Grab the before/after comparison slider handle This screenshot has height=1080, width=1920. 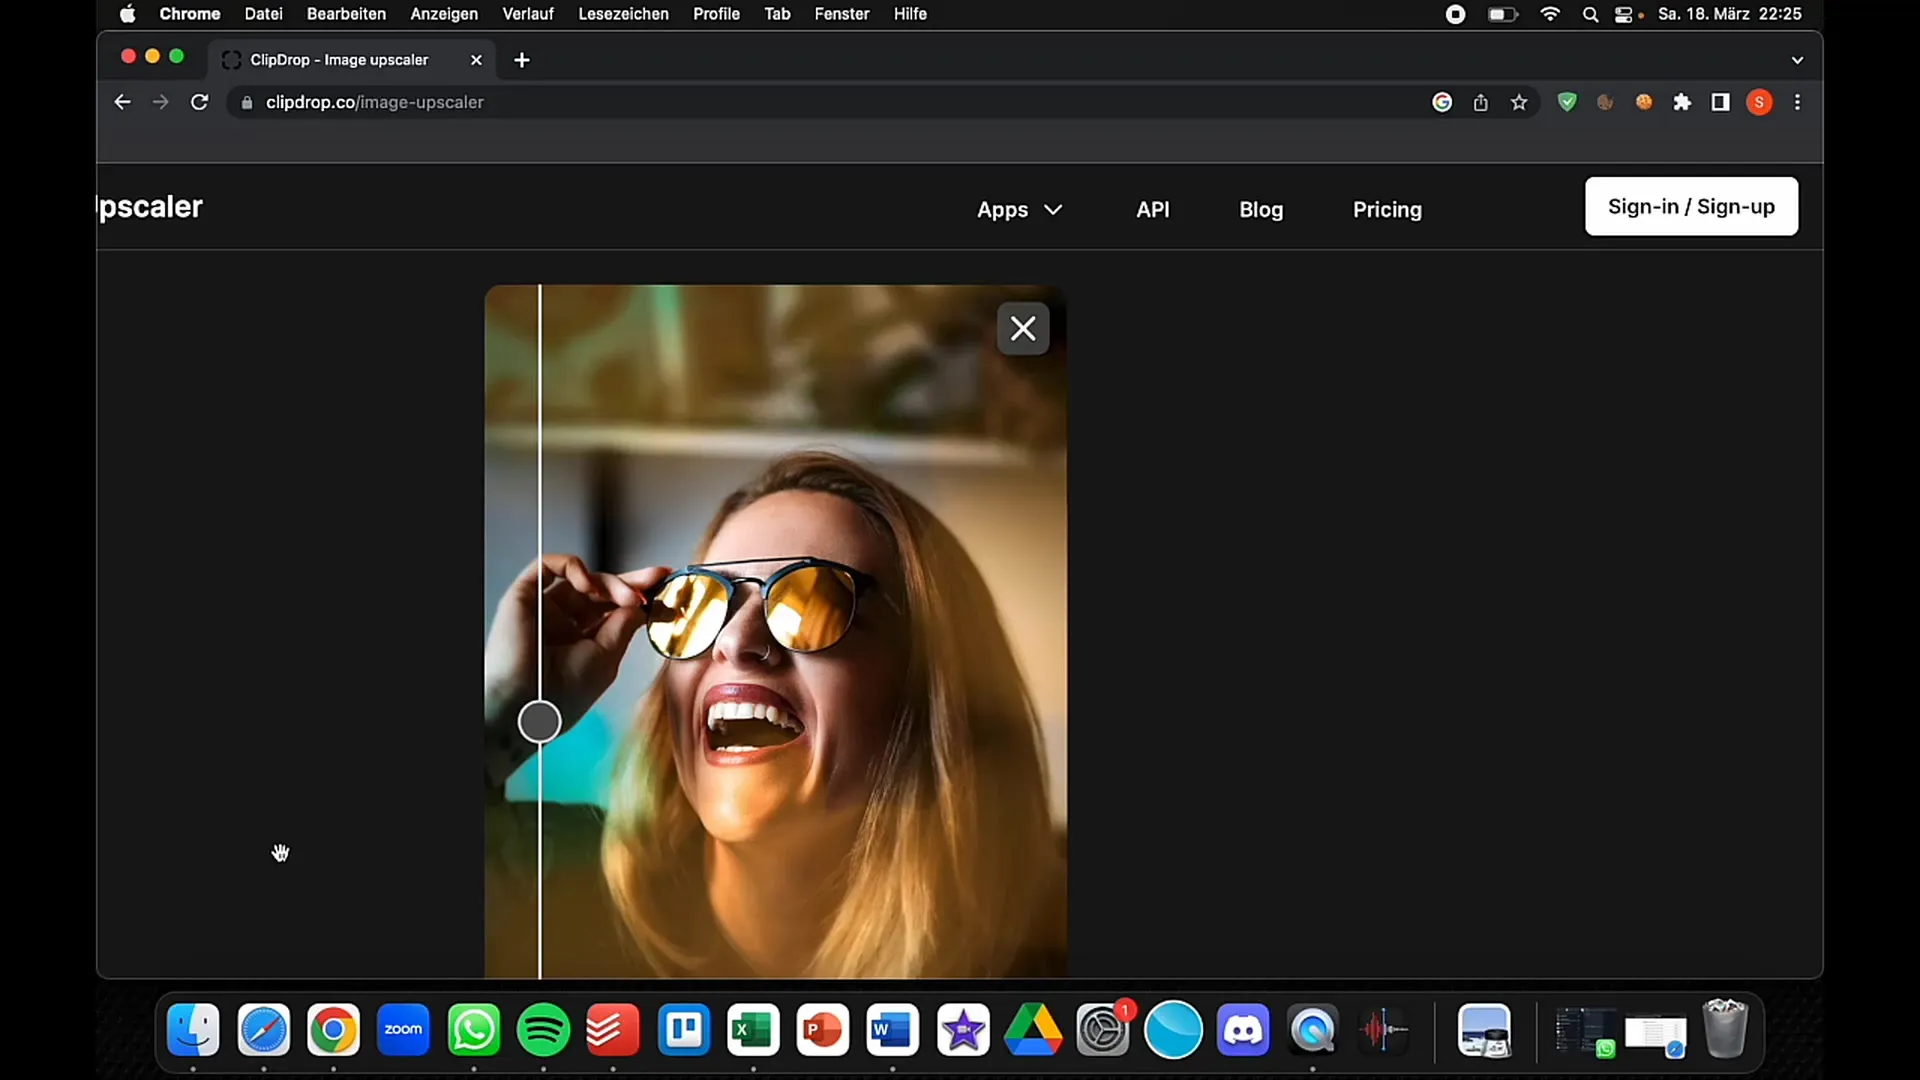click(x=539, y=722)
